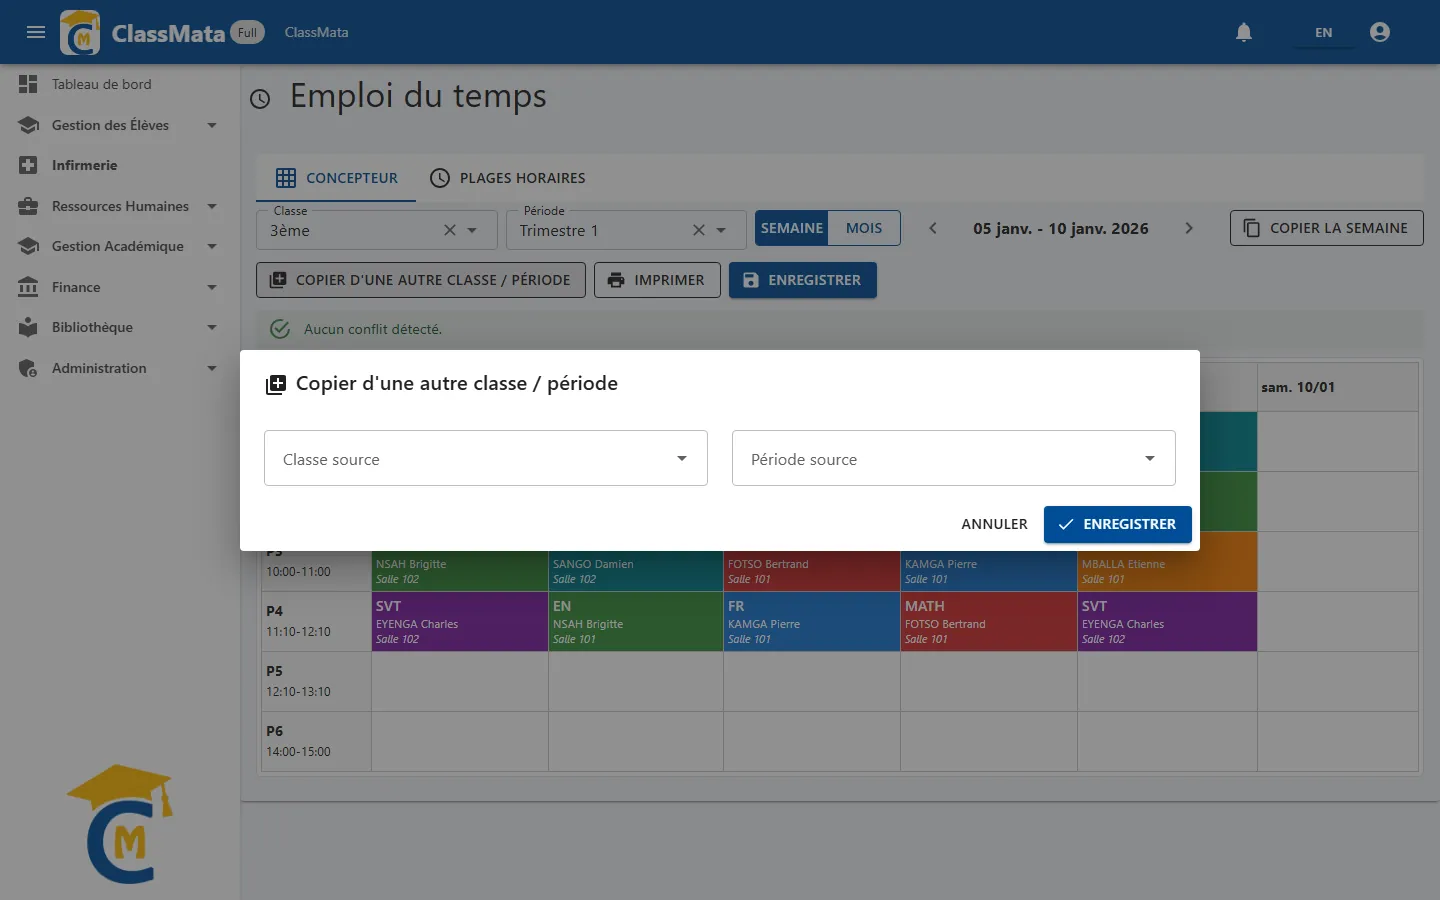Click the 'P6' 14:00-15:00 row label
This screenshot has width=1440, height=900.
[317, 741]
